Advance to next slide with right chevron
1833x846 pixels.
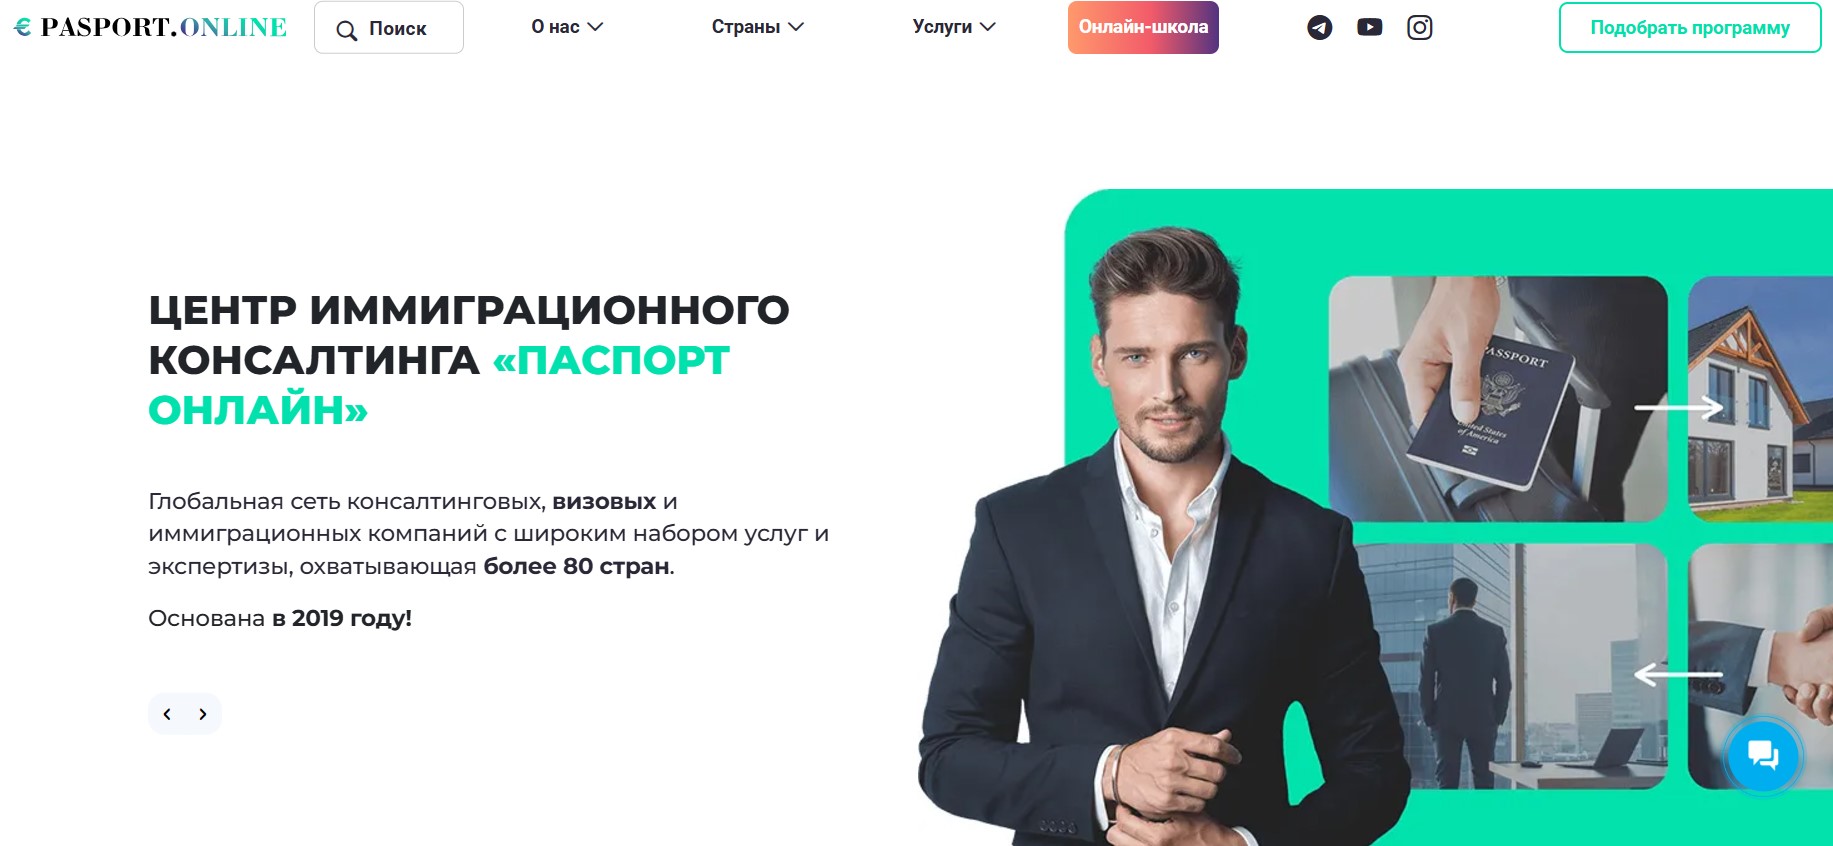(x=203, y=714)
